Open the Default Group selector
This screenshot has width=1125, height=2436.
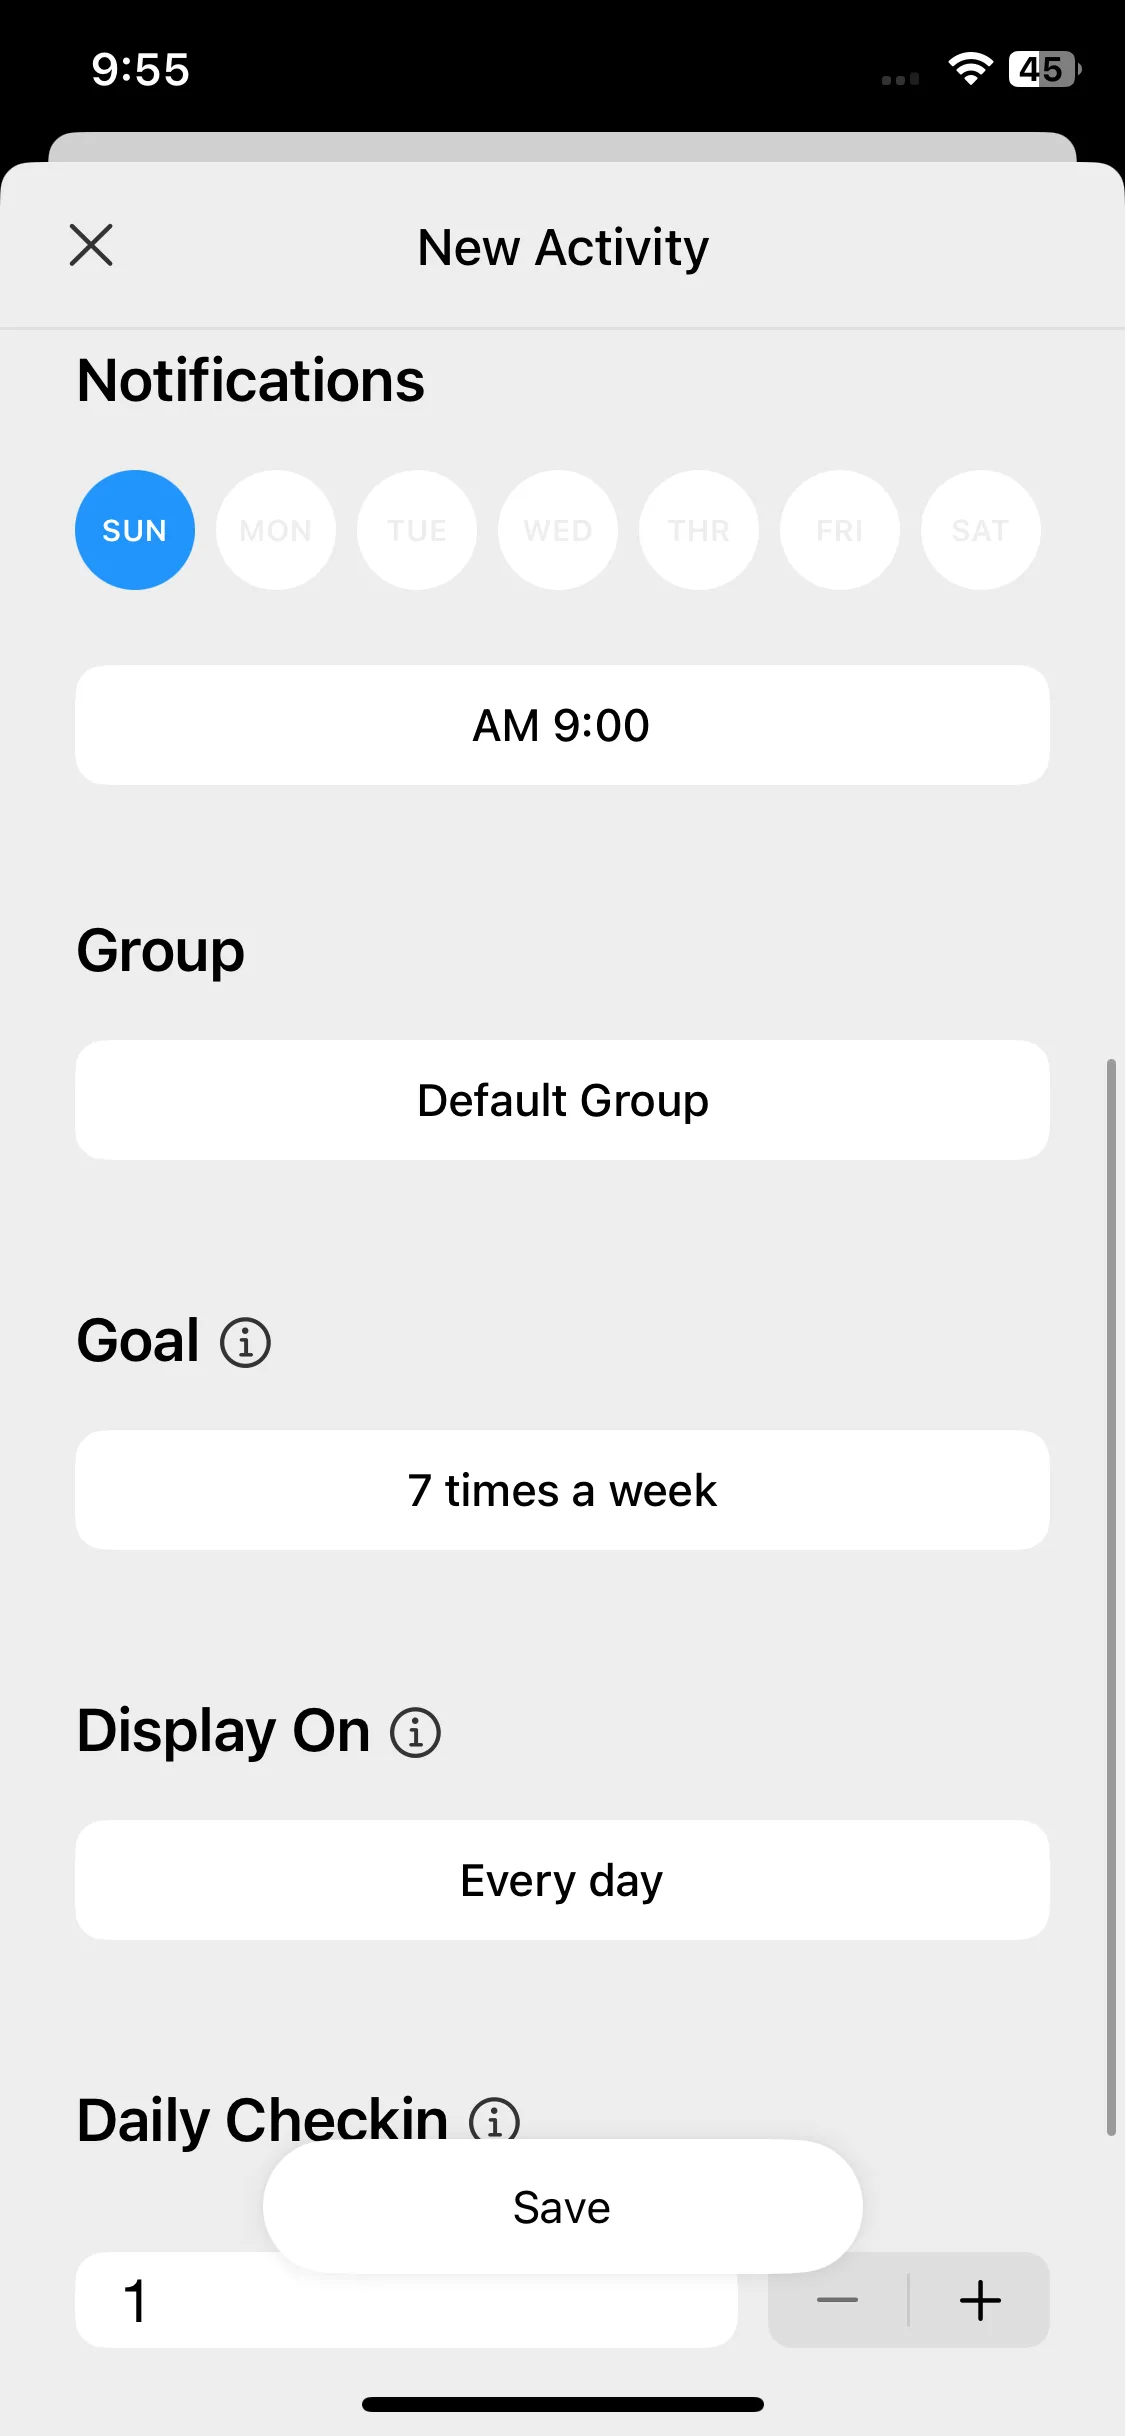pyautogui.click(x=562, y=1100)
